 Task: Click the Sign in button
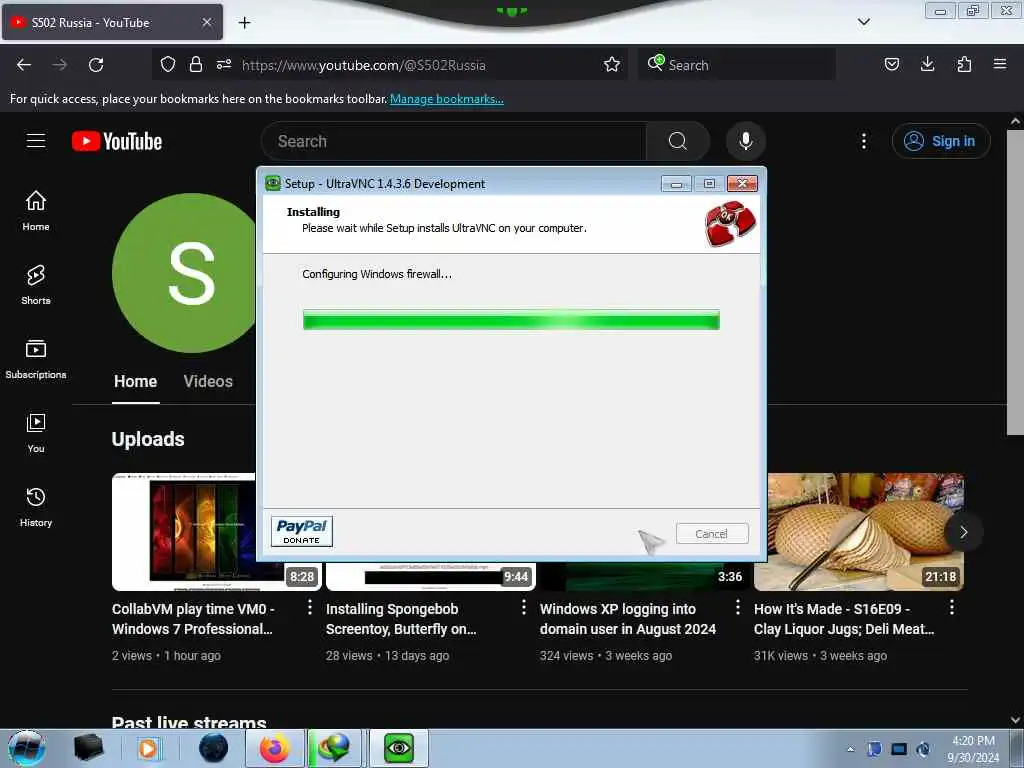pos(941,141)
